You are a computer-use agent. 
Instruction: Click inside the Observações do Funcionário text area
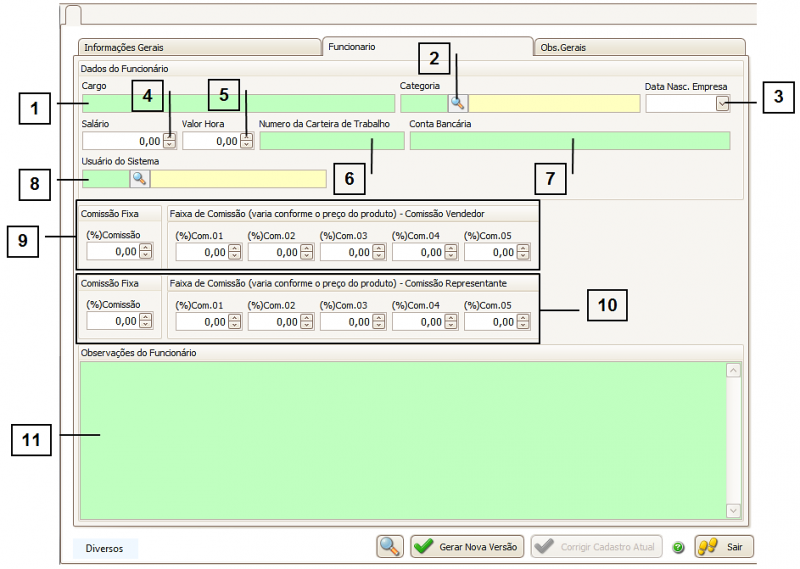pyautogui.click(x=400, y=440)
